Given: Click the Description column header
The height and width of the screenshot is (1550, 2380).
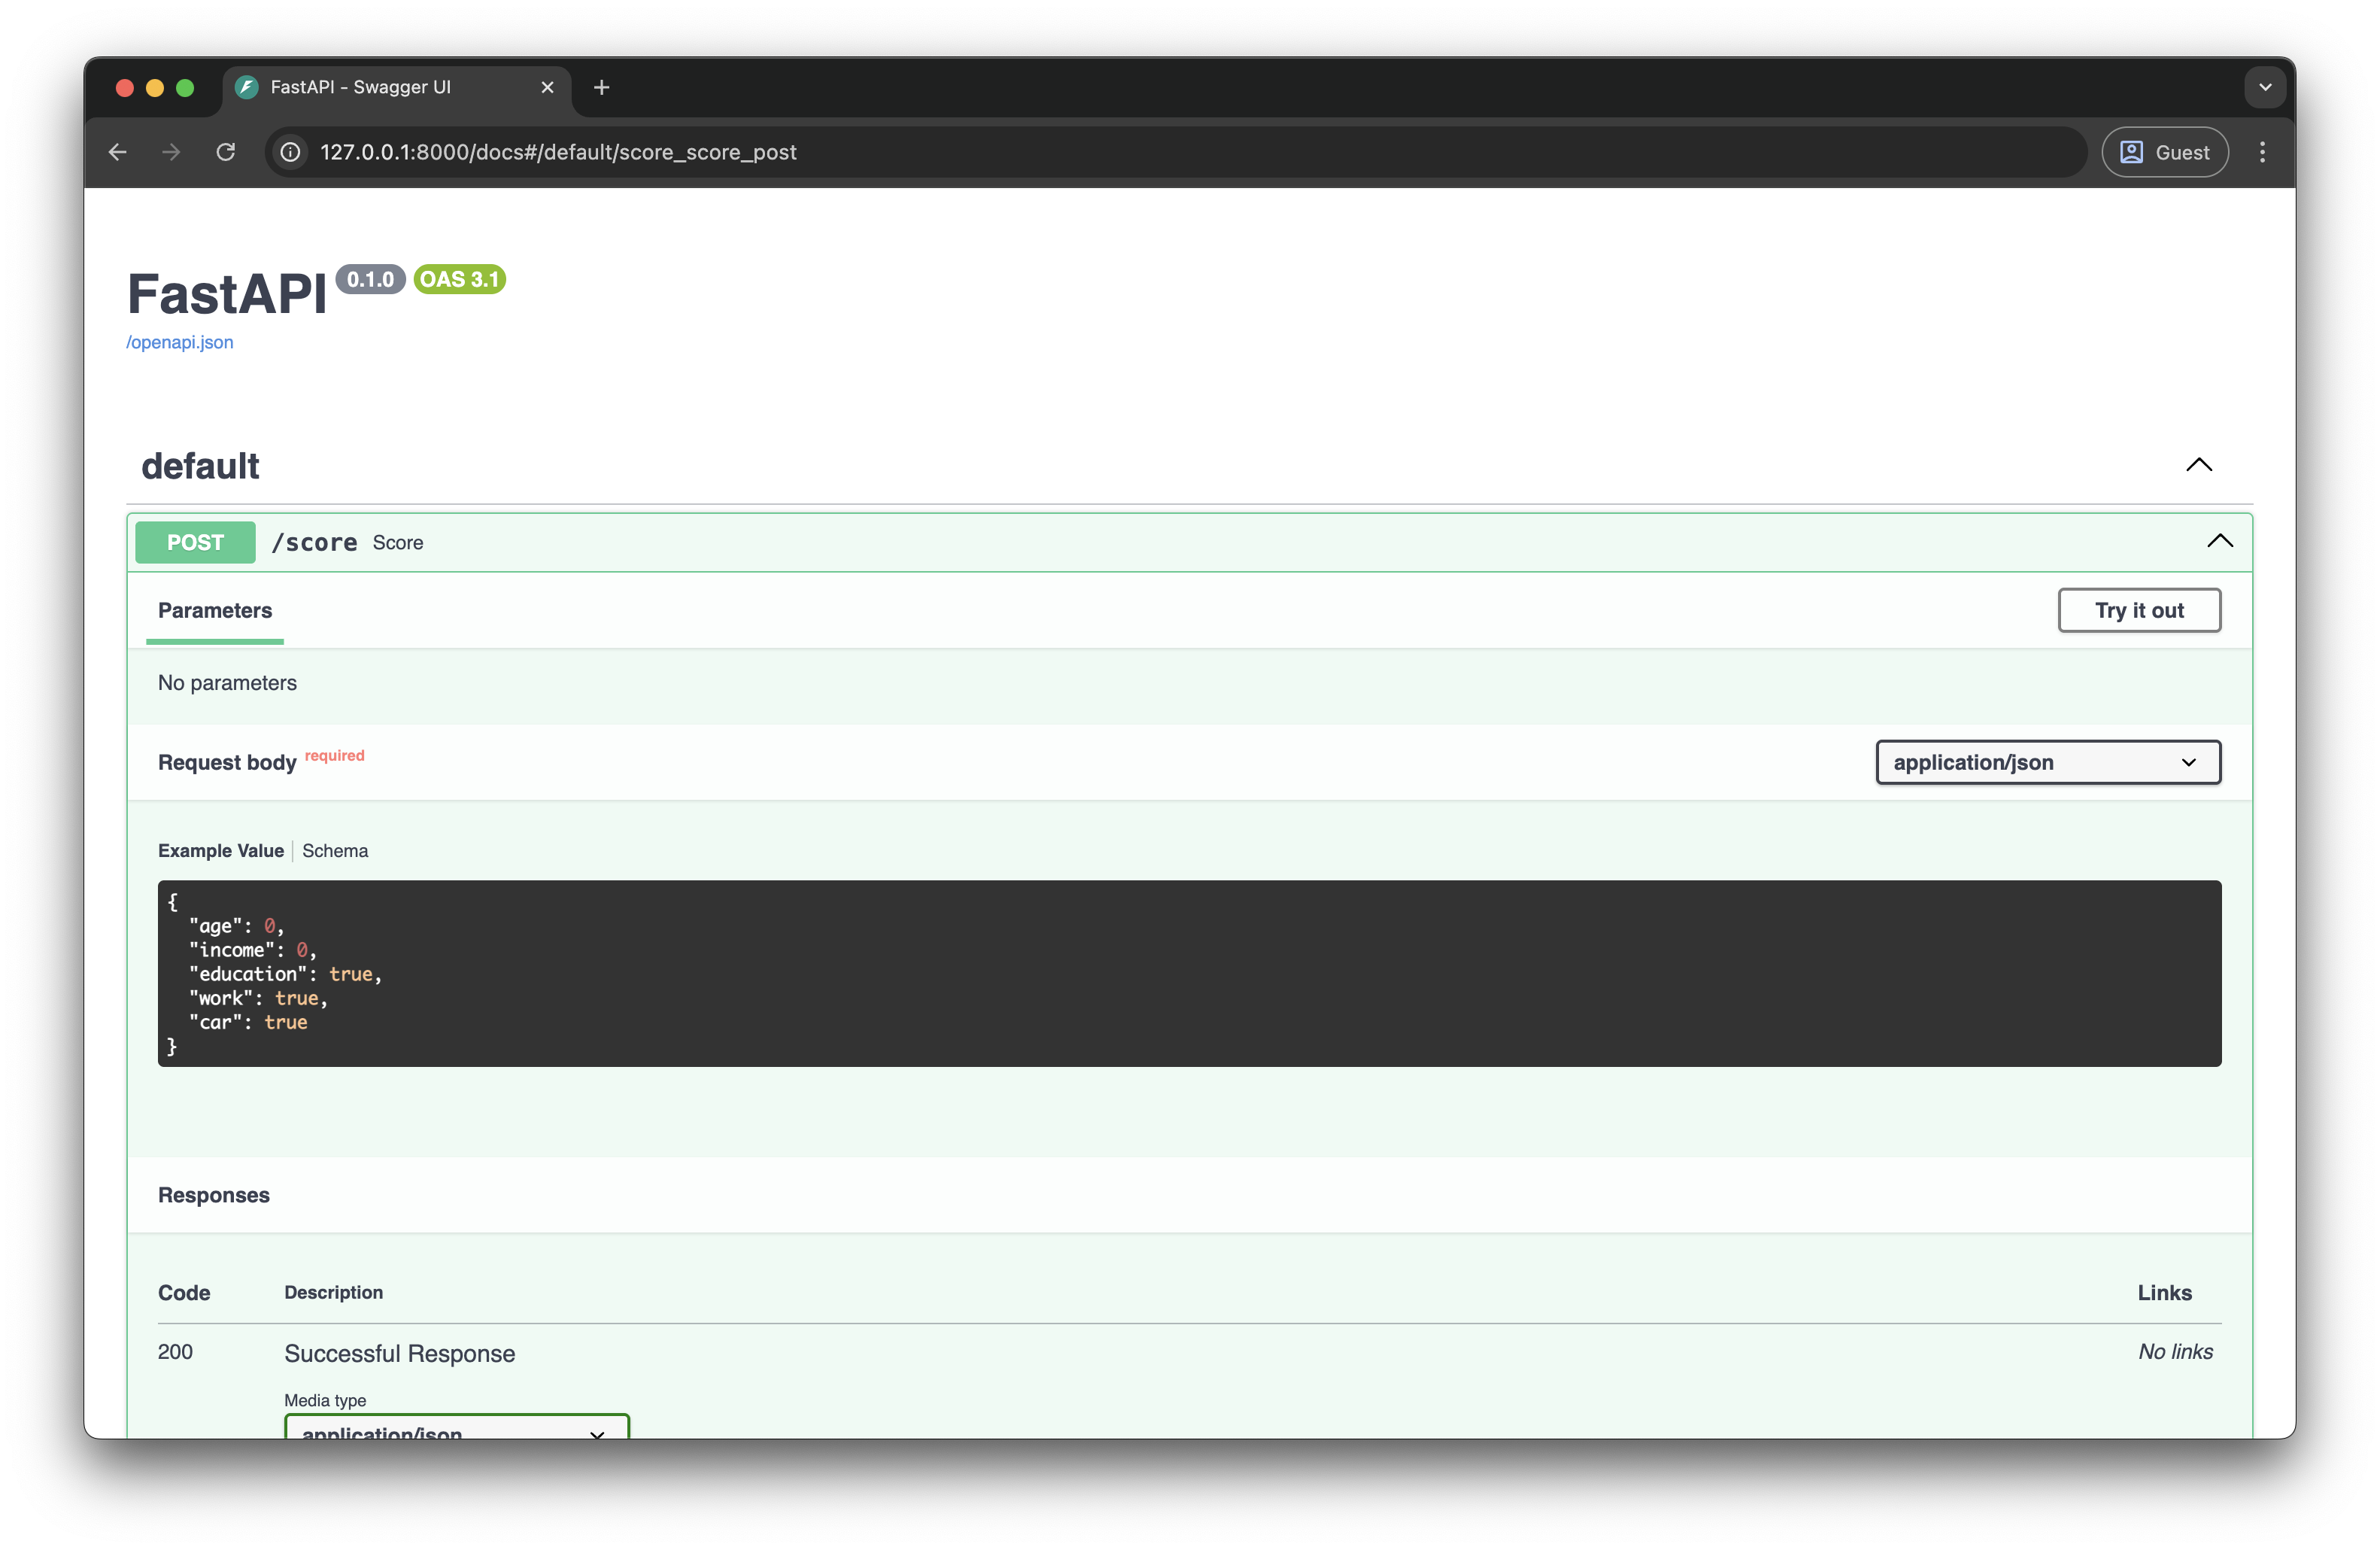Looking at the screenshot, I should point(334,1292).
